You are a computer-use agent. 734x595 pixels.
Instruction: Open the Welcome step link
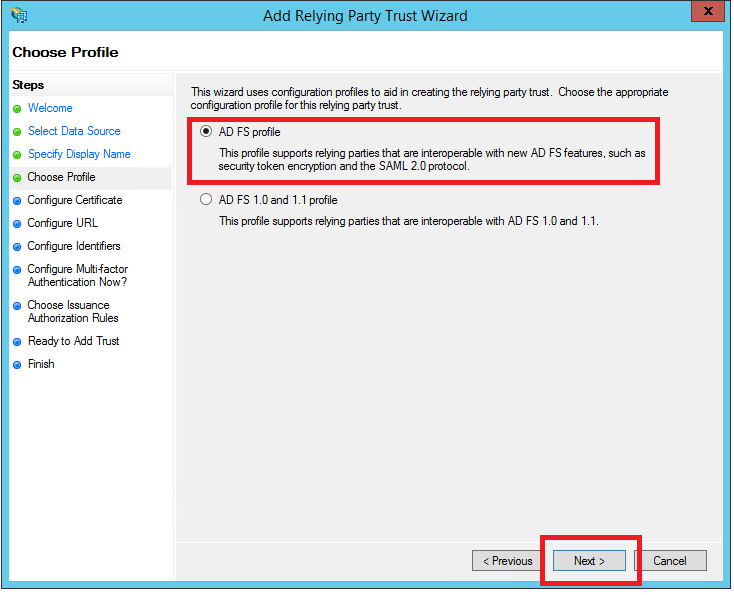(50, 108)
